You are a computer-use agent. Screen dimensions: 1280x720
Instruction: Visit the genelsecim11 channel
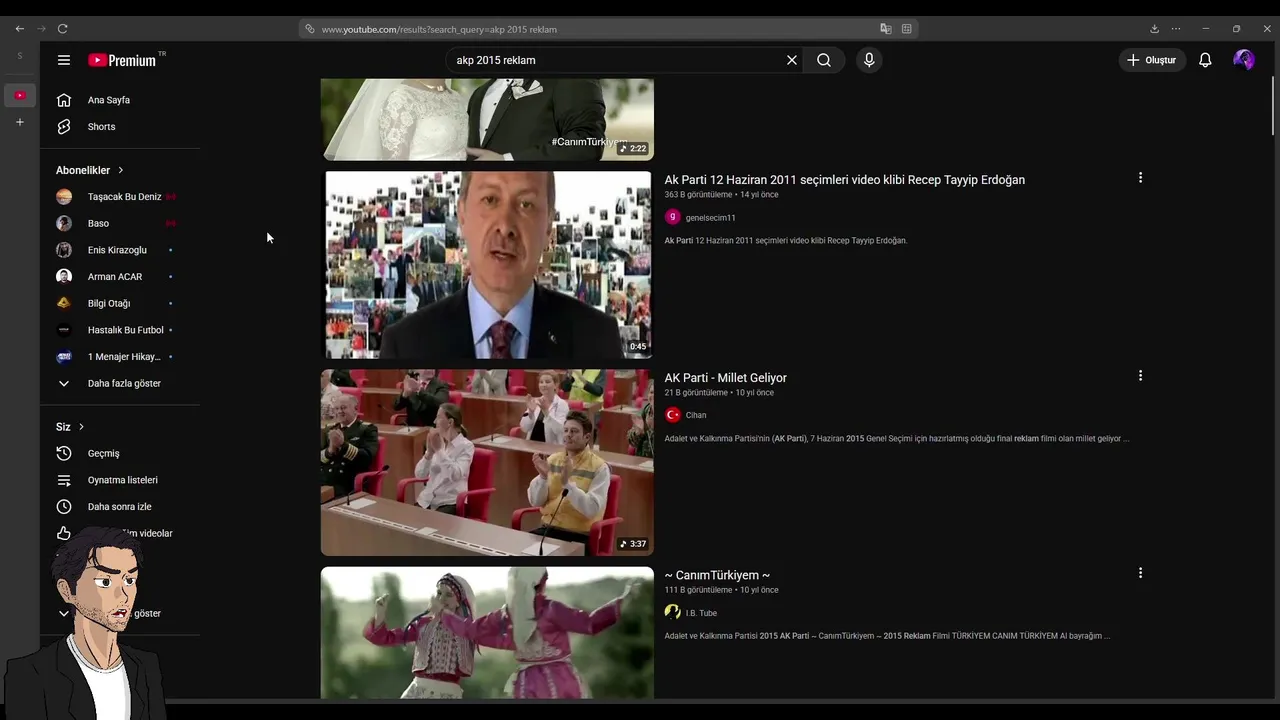click(710, 218)
